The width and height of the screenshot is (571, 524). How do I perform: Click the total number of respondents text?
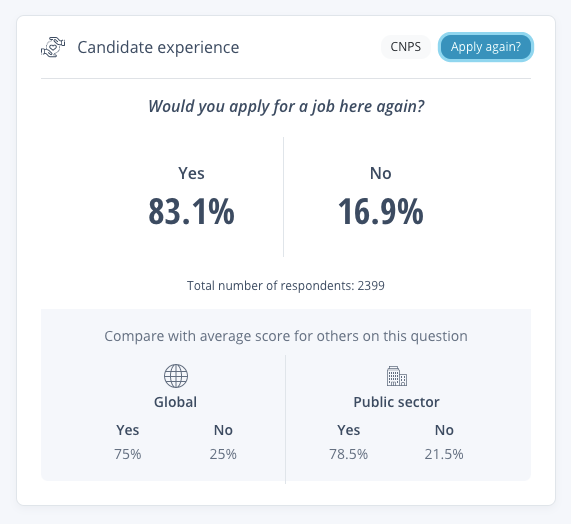286,285
